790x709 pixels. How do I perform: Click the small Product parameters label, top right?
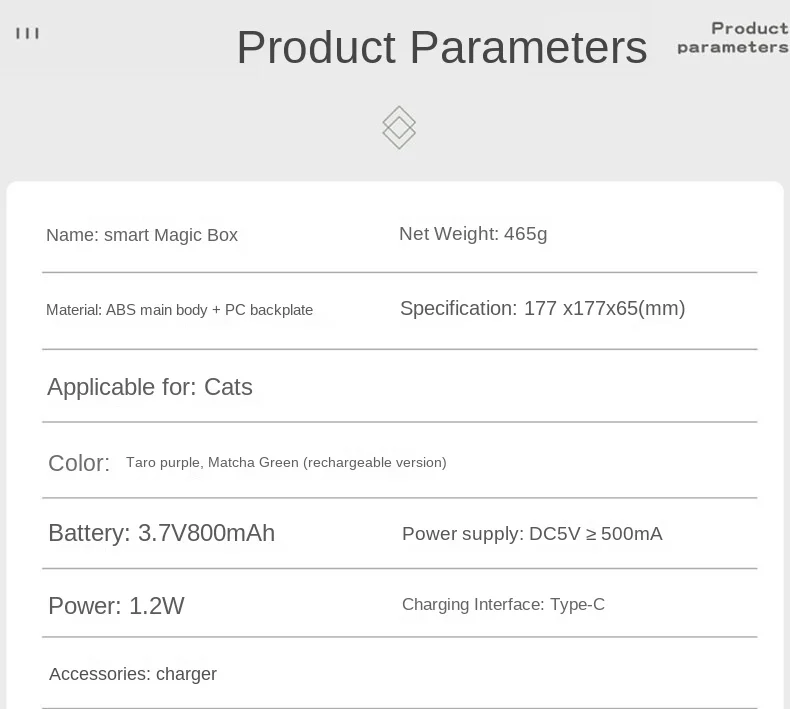point(735,37)
